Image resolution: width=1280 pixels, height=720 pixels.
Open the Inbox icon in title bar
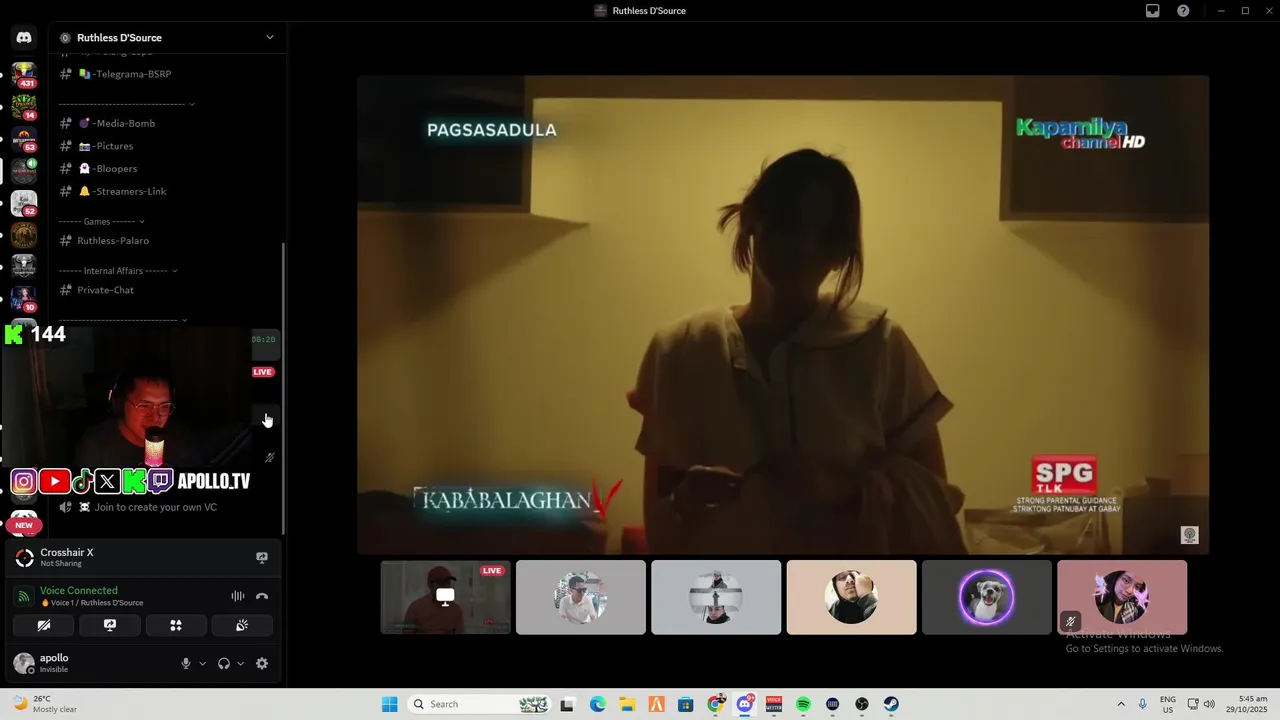point(1153,11)
